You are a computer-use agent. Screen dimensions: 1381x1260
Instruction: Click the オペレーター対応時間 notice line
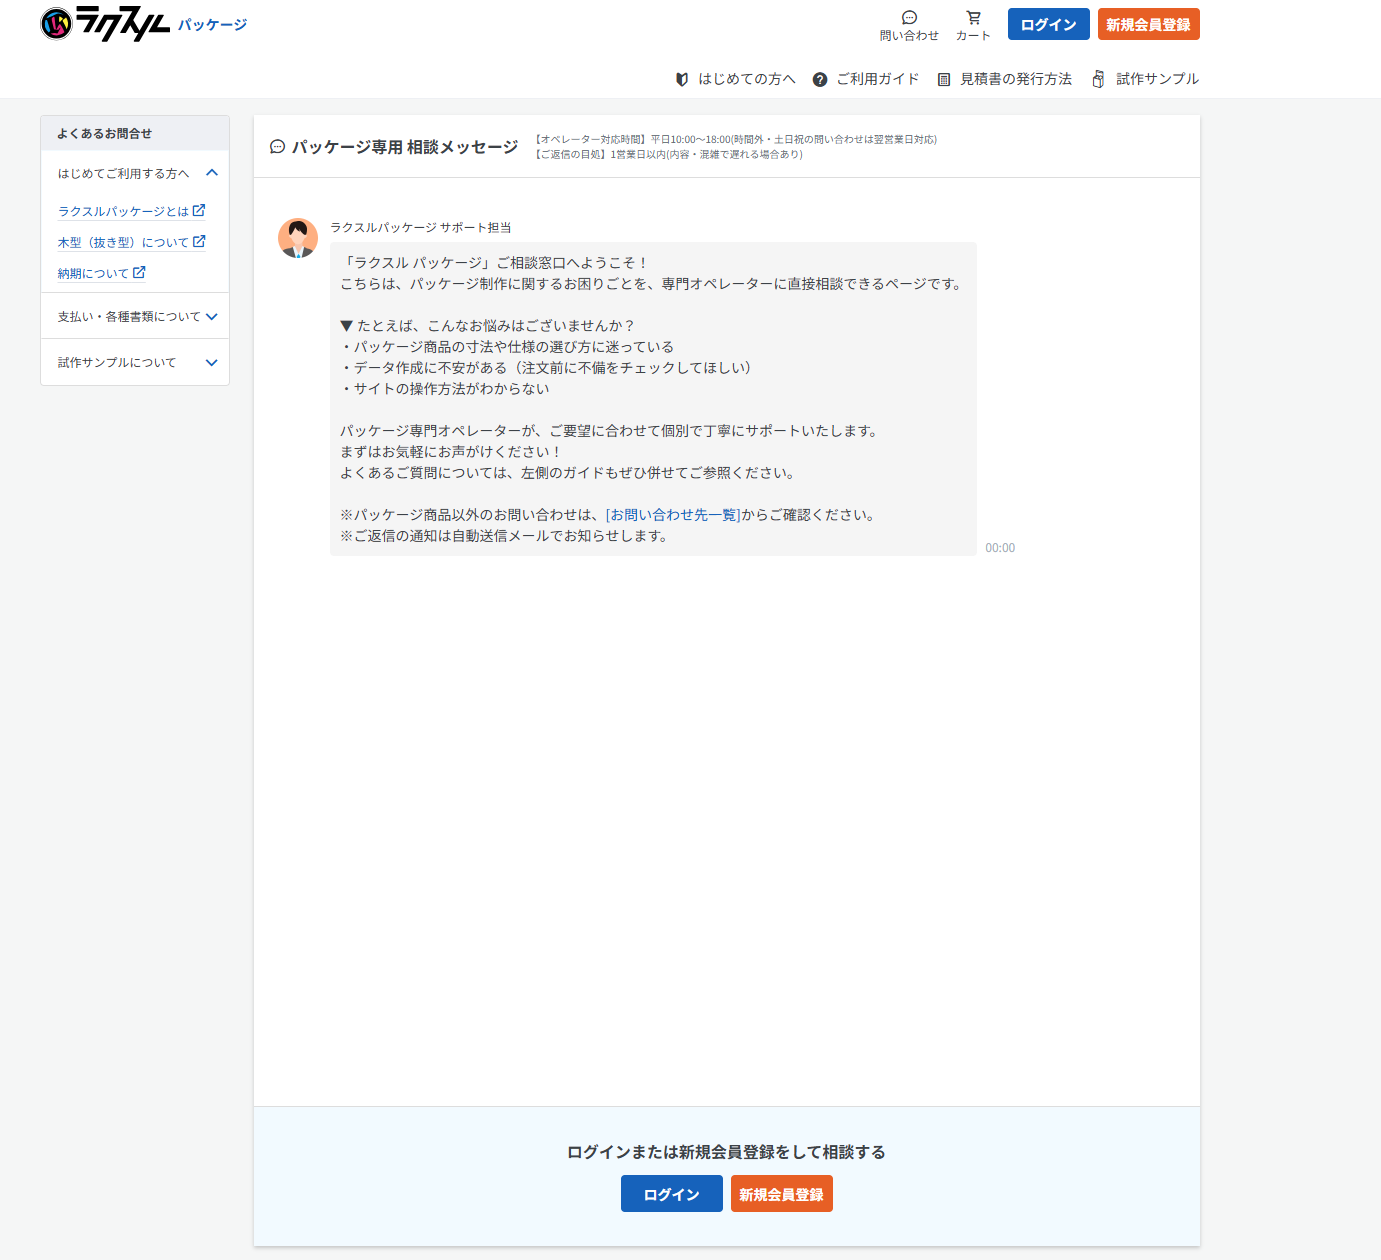point(734,139)
